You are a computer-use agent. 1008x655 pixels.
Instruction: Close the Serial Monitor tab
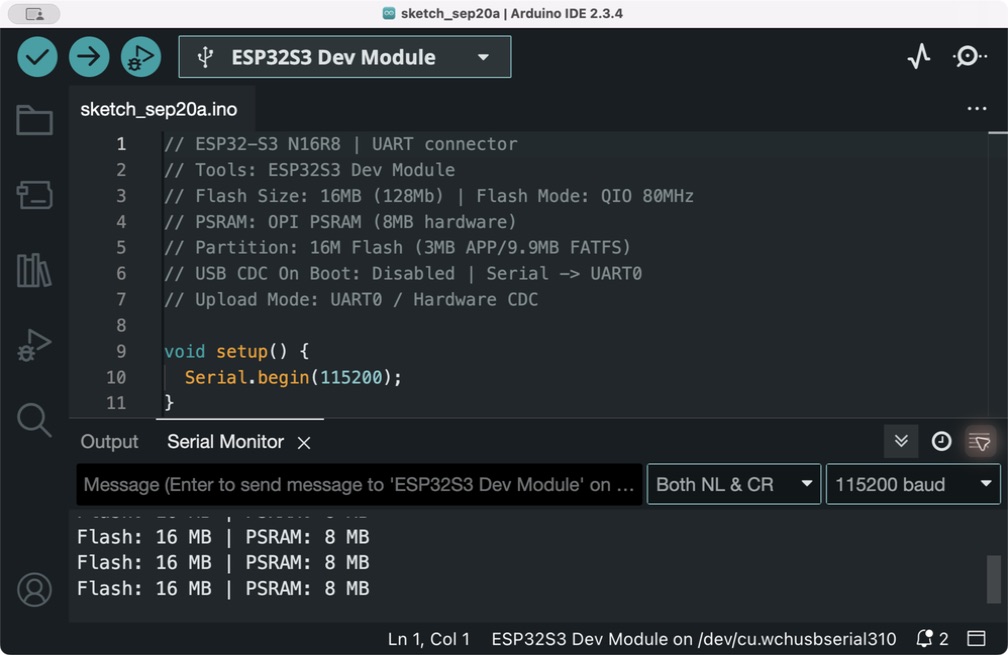point(304,443)
